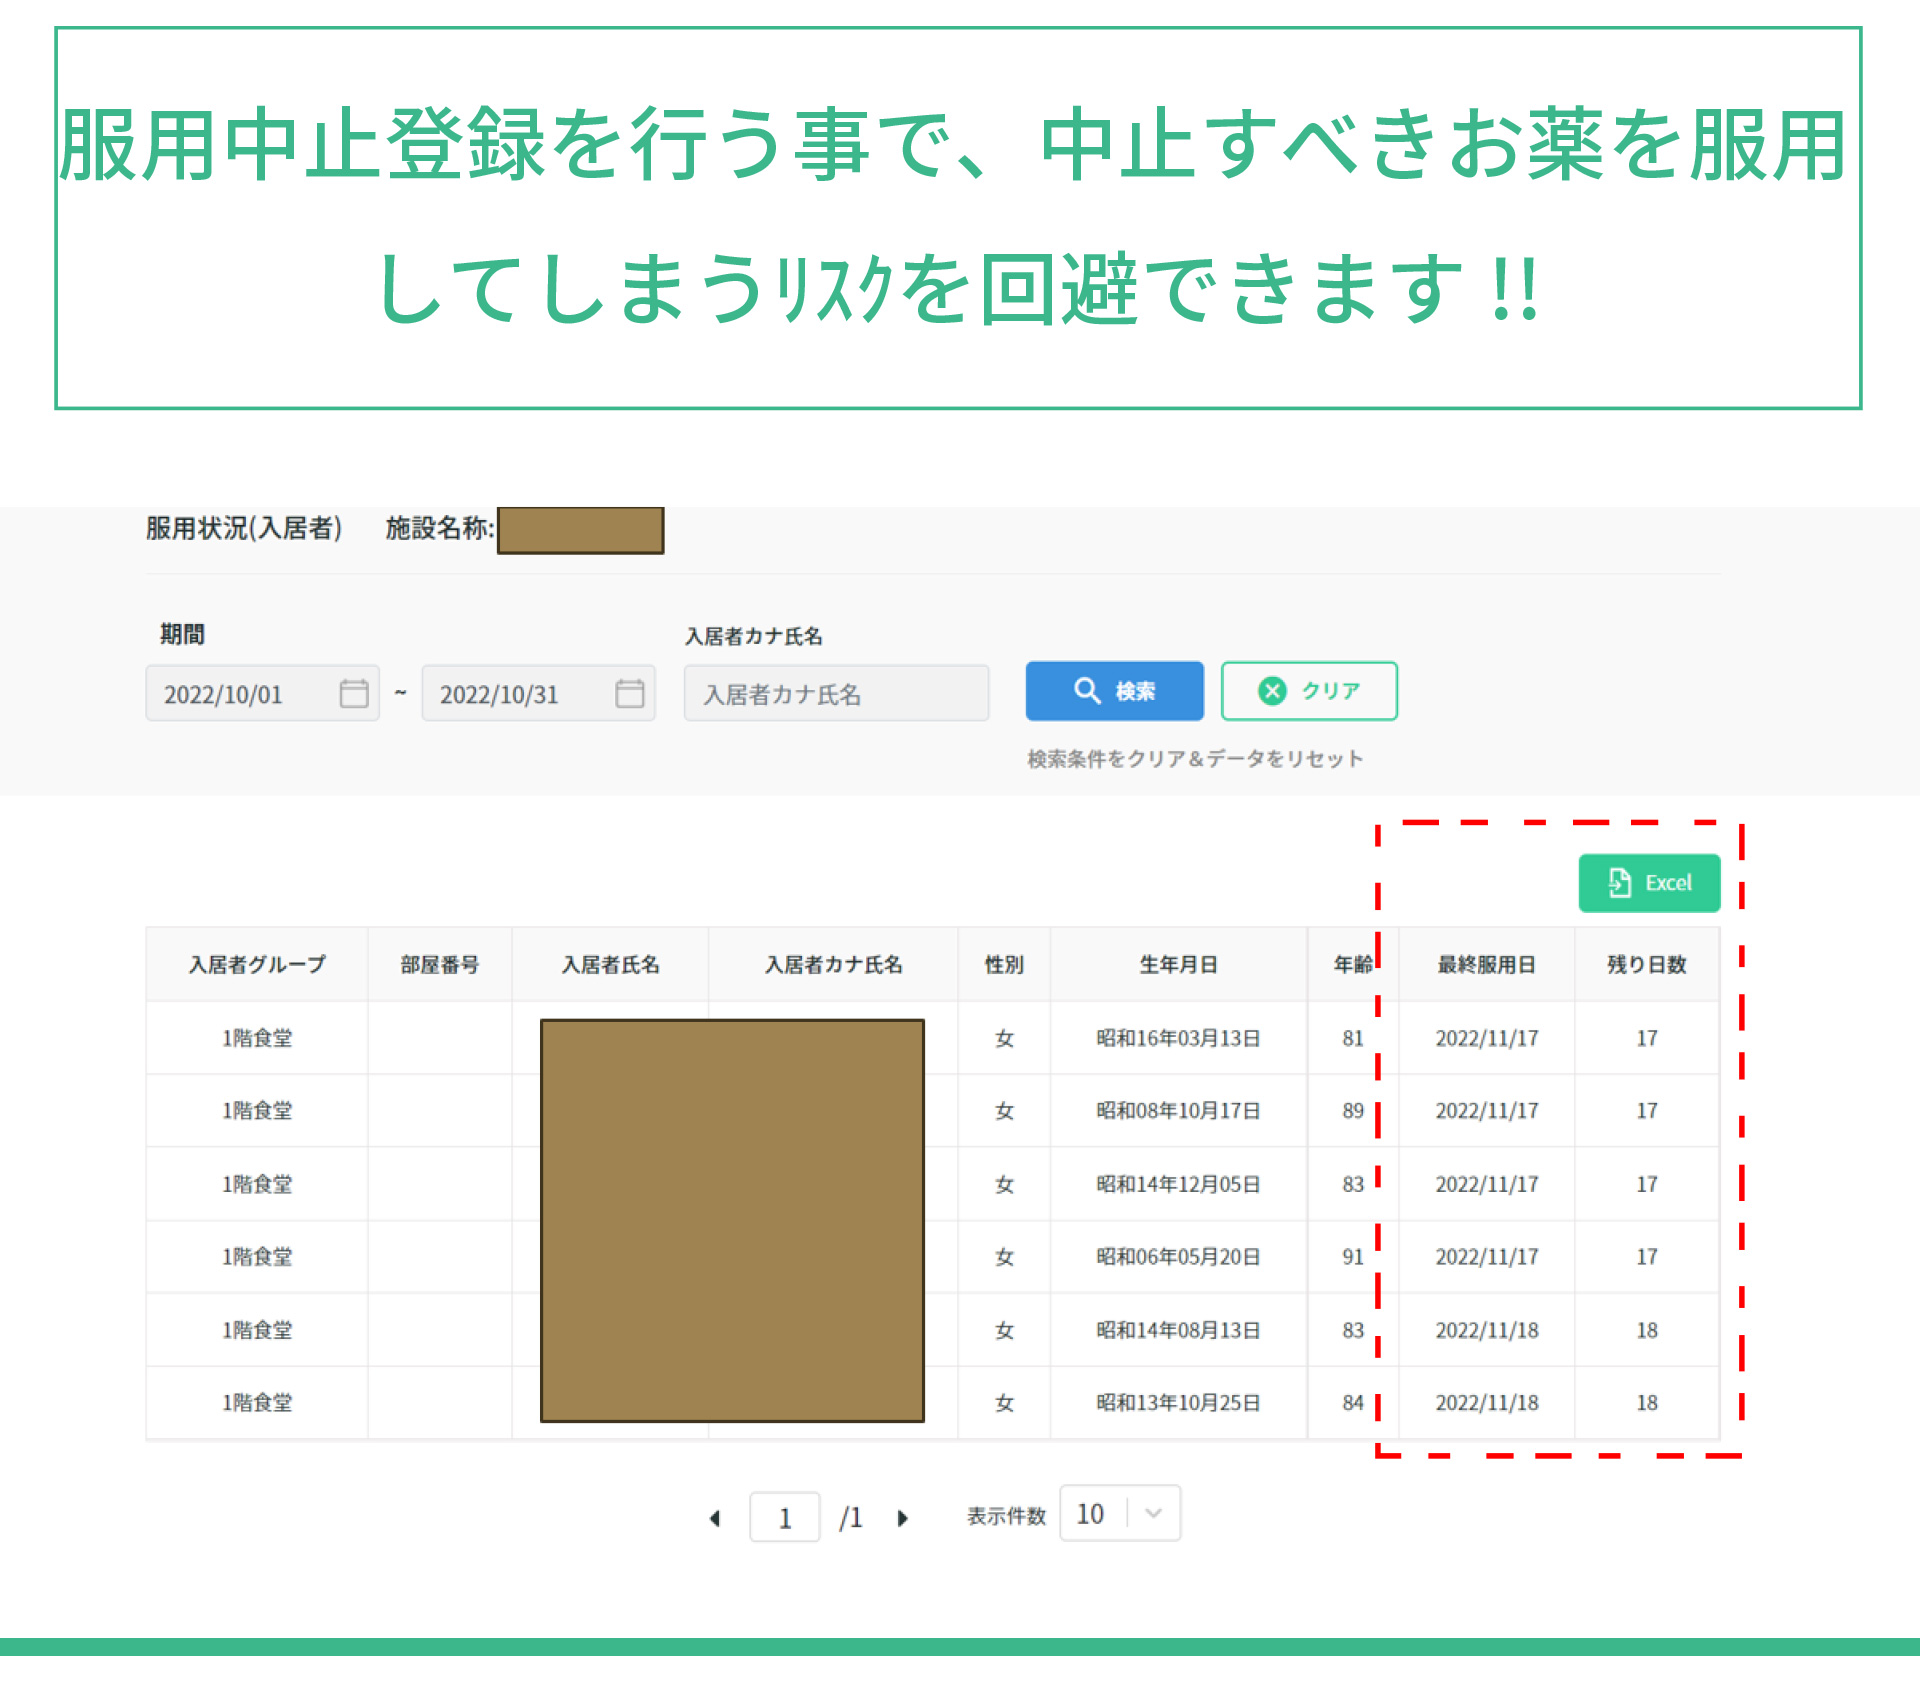This screenshot has height=1682, width=1920.
Task: Click the magnifier search icon
Action: pyautogui.click(x=1087, y=690)
